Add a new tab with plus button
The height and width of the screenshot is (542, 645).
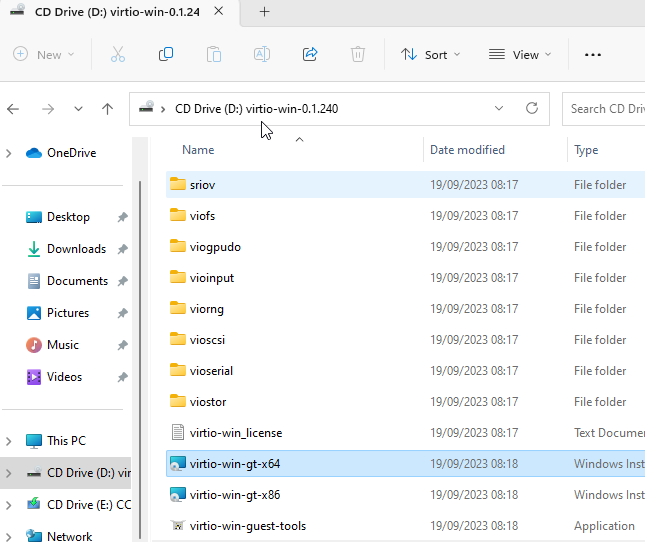click(264, 12)
